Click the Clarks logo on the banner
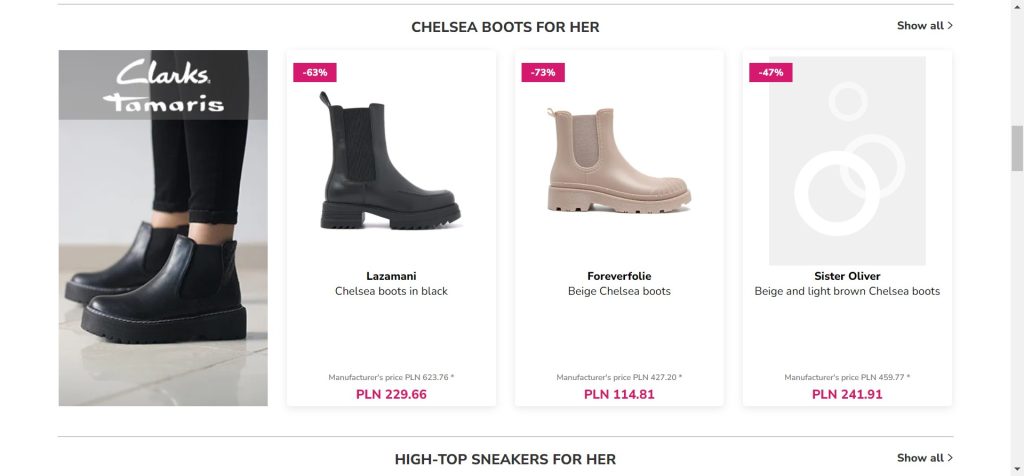The image size is (1024, 476). pyautogui.click(x=163, y=73)
